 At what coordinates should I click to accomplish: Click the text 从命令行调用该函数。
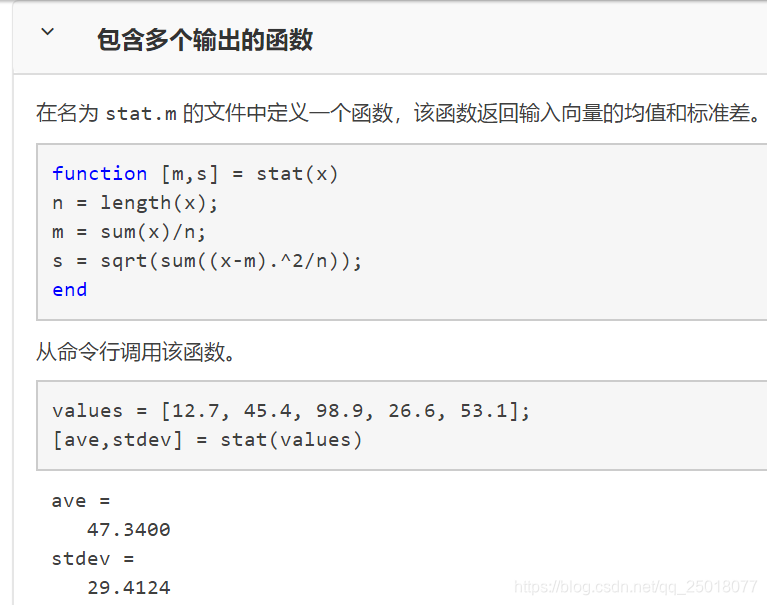pos(135,352)
